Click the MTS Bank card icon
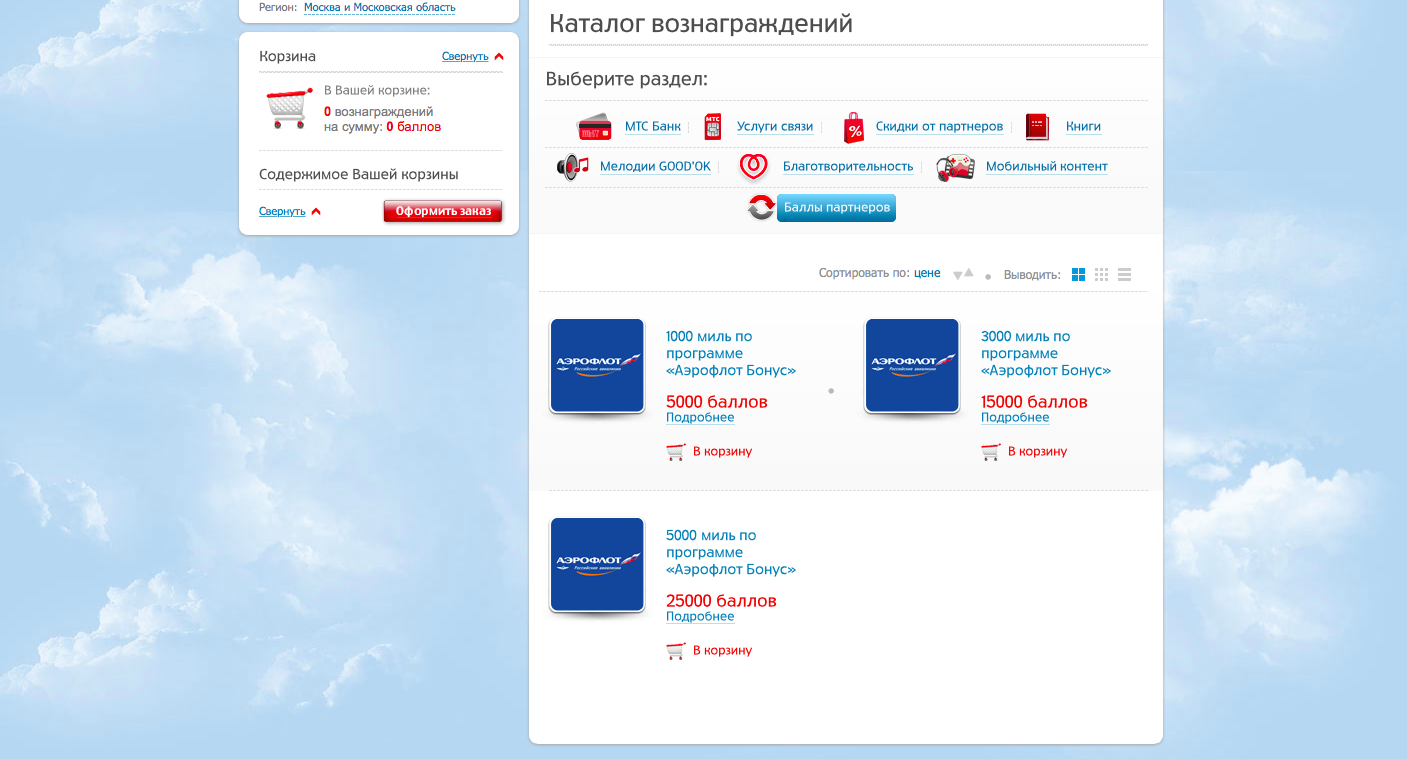 coord(594,127)
